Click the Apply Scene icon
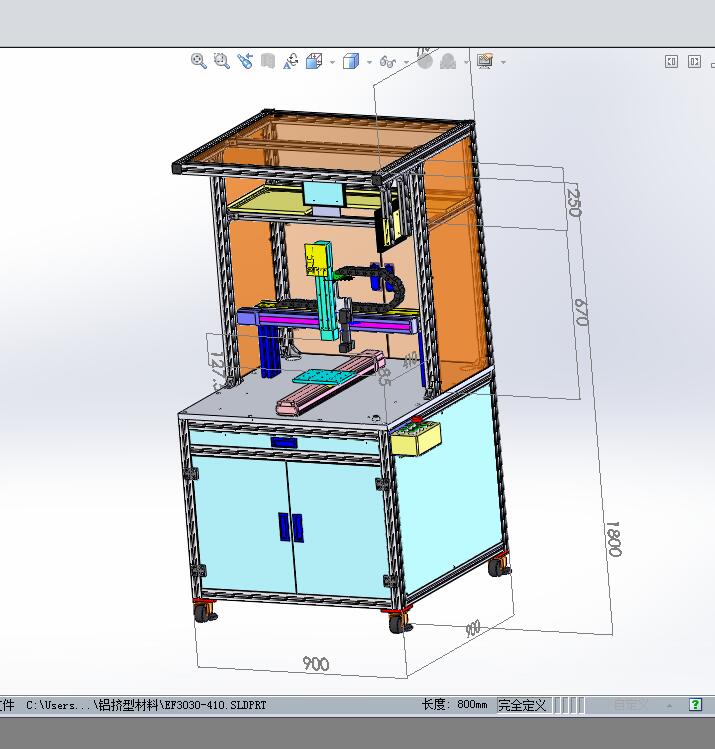The width and height of the screenshot is (715, 749). (x=448, y=61)
